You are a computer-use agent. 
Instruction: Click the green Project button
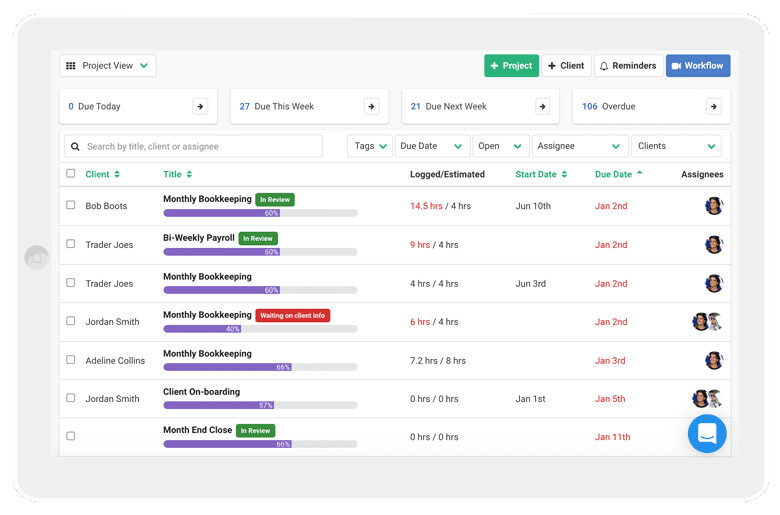point(511,66)
